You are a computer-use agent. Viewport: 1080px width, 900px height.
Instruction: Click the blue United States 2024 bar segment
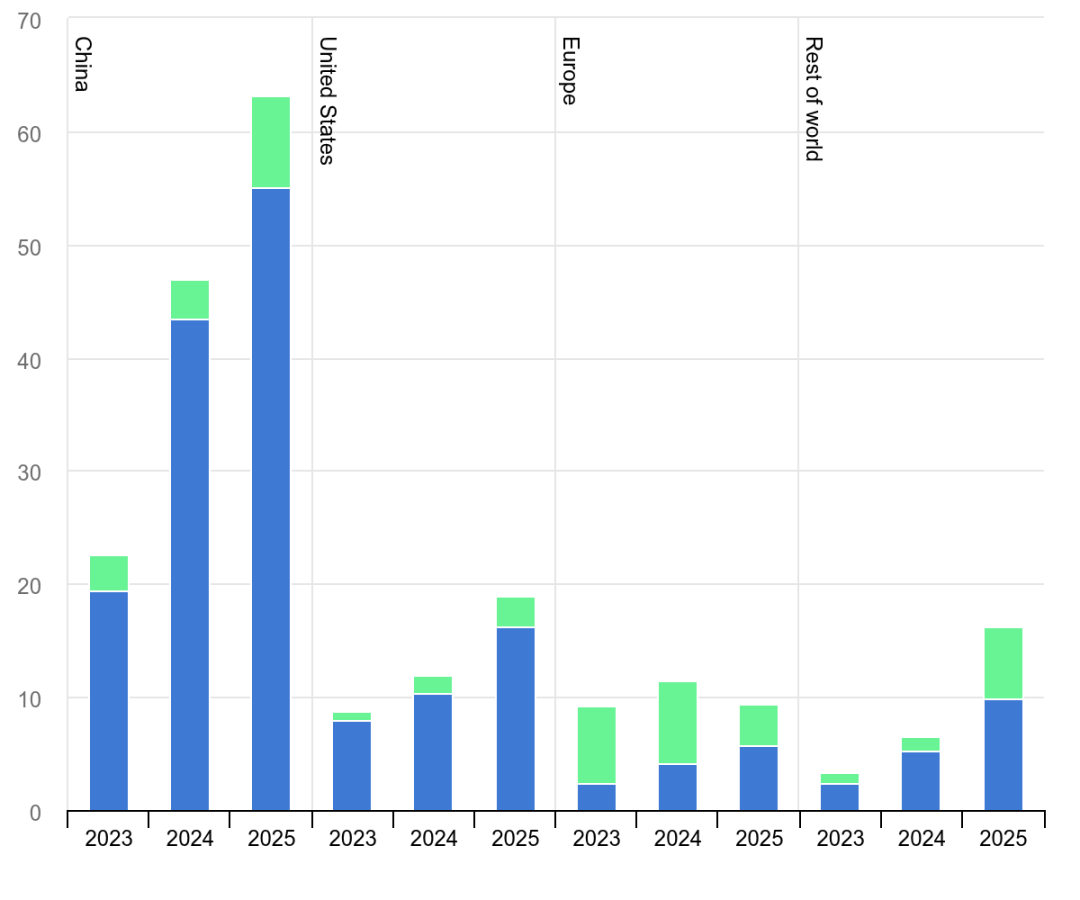433,753
